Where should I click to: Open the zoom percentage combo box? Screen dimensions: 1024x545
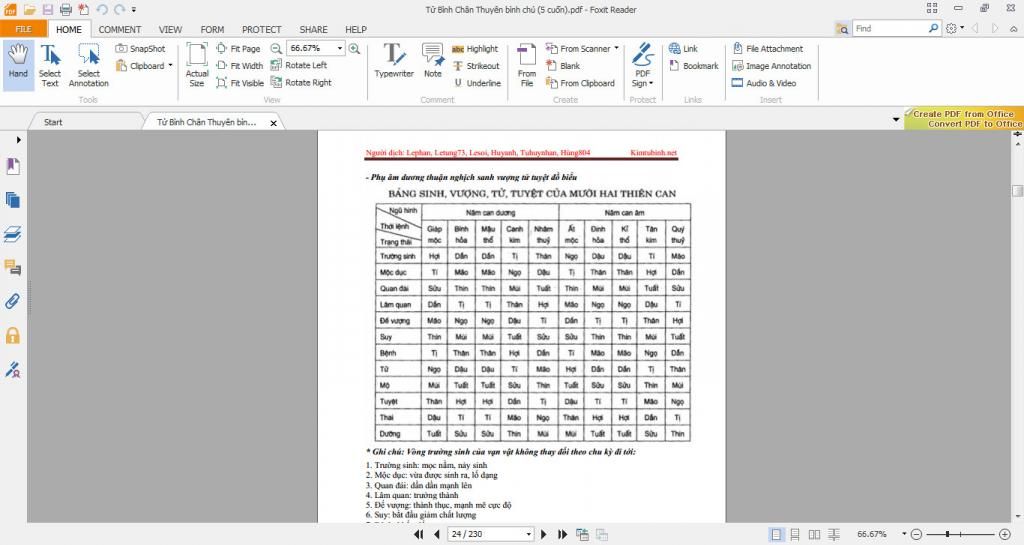pos(315,48)
